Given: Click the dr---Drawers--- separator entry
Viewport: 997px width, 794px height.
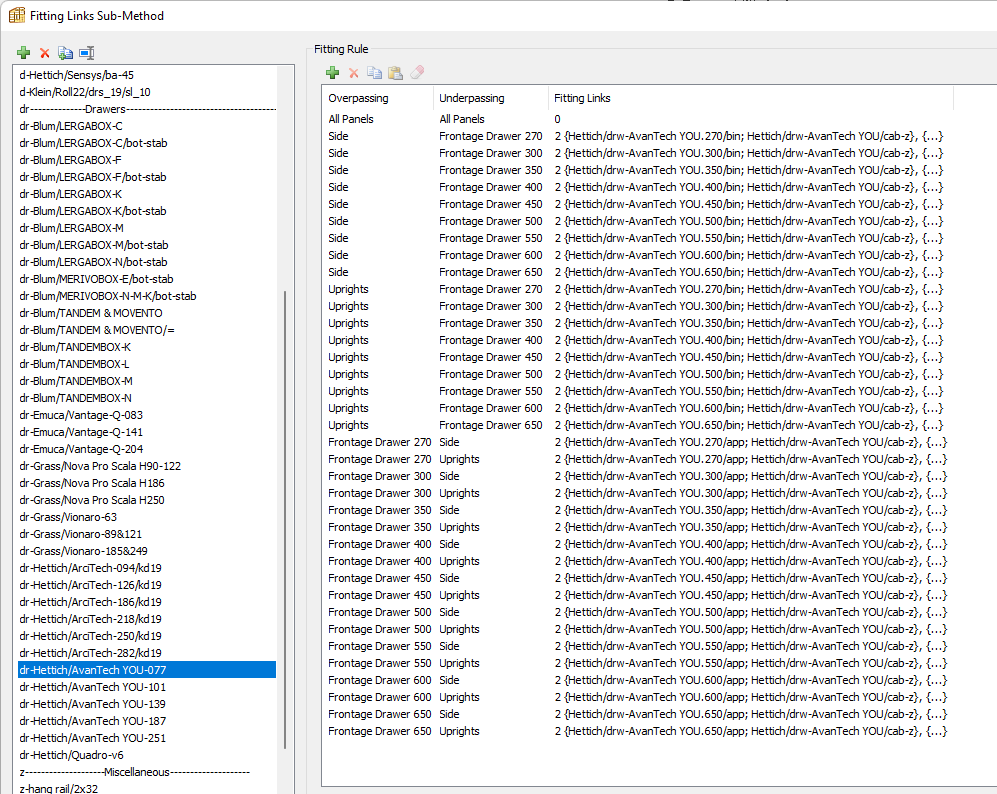Looking at the screenshot, I should pos(147,109).
